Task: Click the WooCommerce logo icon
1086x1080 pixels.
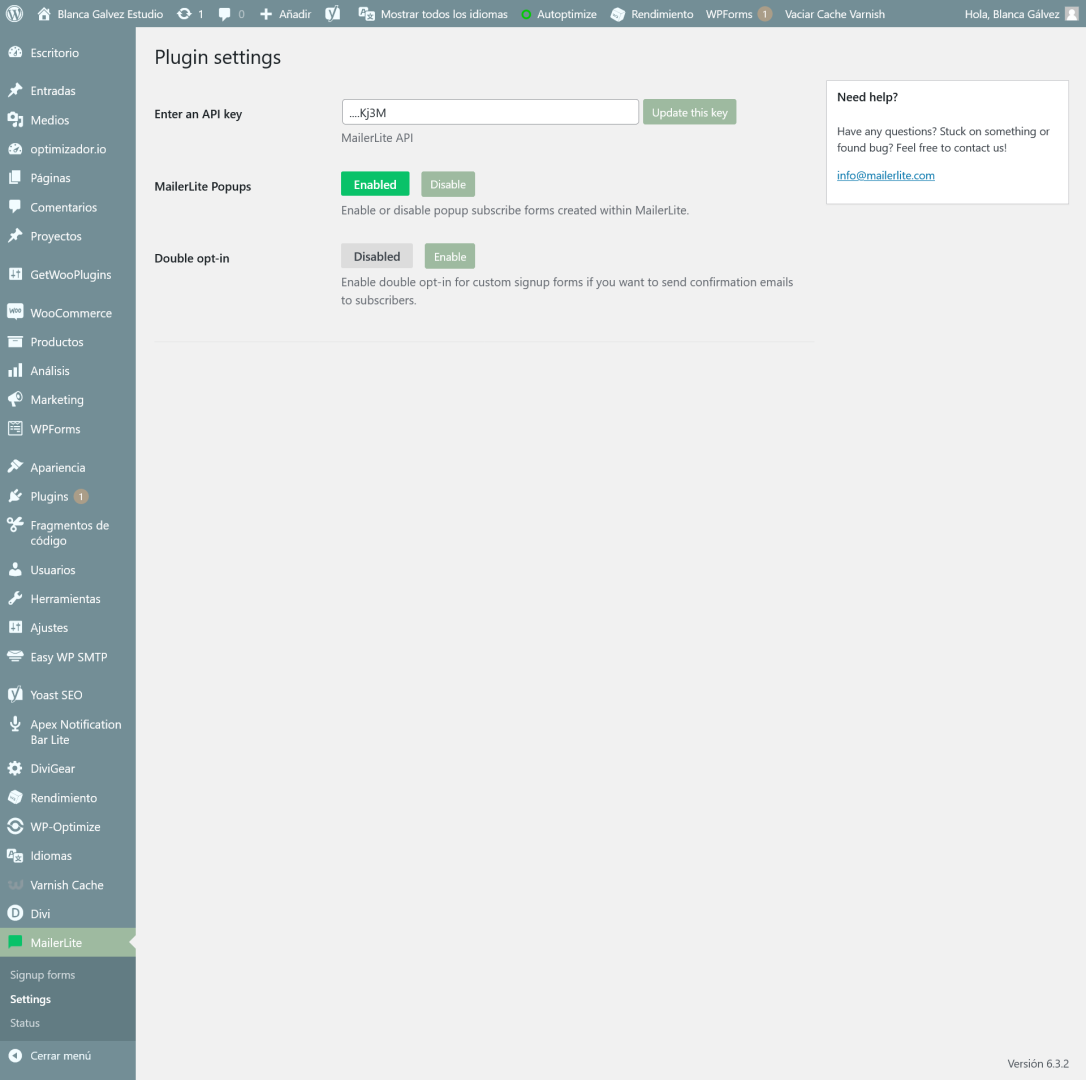Action: (x=15, y=312)
